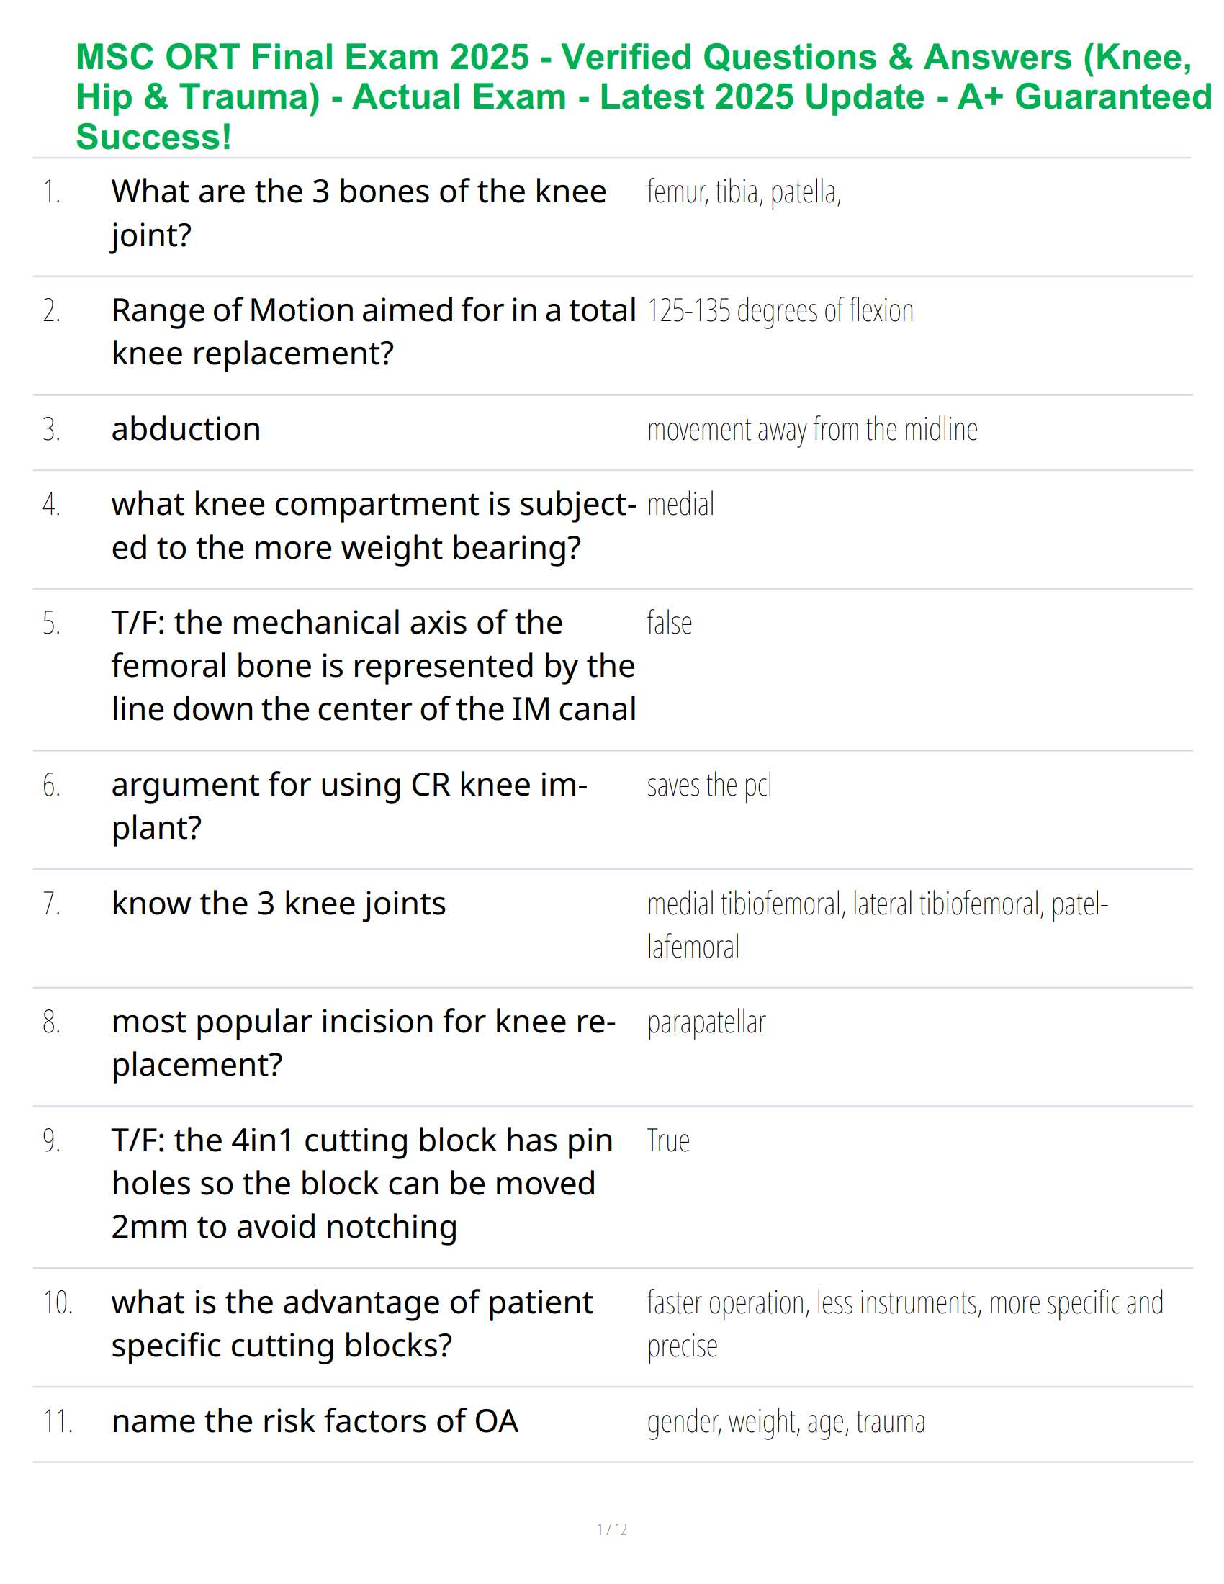Click the CR knee implant question
The height and width of the screenshot is (1584, 1224).
[x=348, y=806]
